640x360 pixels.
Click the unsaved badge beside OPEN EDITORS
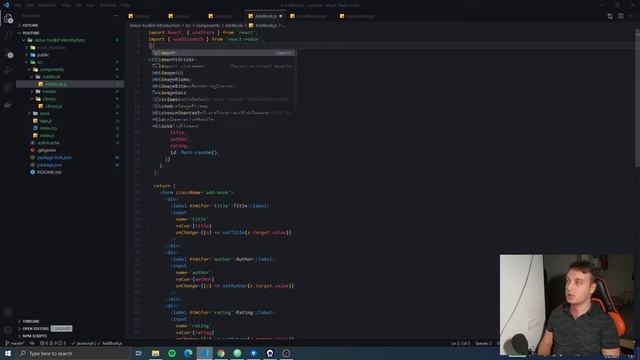coord(61,329)
